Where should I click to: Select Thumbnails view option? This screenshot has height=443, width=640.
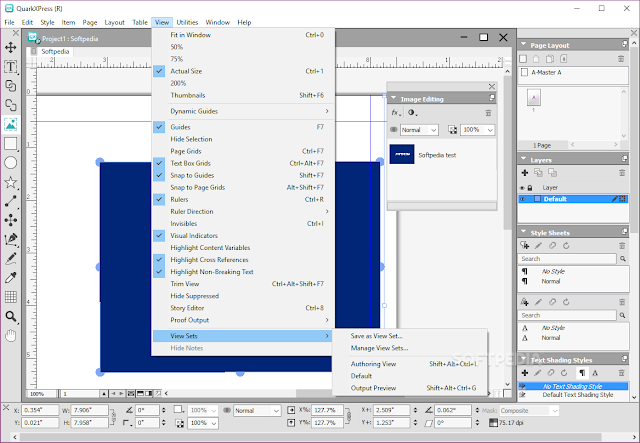pyautogui.click(x=243, y=95)
